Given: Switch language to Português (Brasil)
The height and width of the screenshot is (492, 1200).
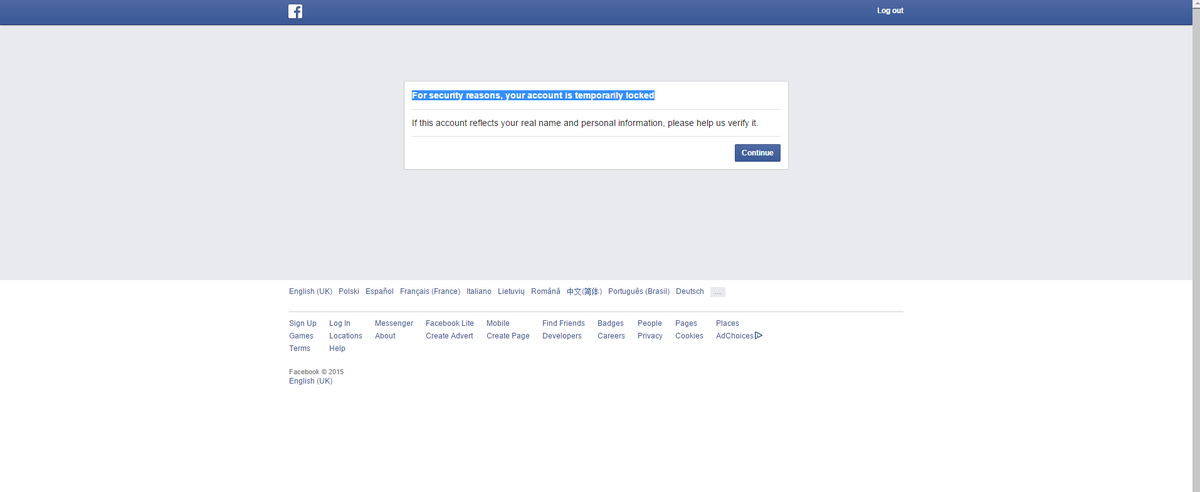Looking at the screenshot, I should coord(639,292).
